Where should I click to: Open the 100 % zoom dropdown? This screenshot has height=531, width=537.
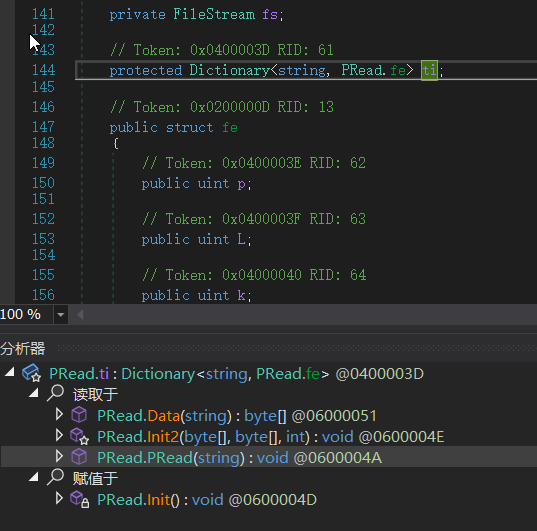coord(61,314)
